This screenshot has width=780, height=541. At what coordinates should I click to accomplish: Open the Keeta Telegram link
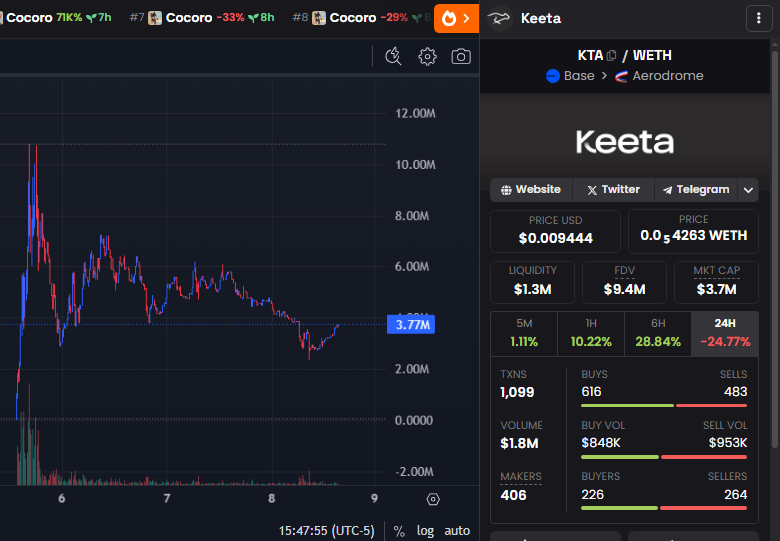click(x=696, y=189)
